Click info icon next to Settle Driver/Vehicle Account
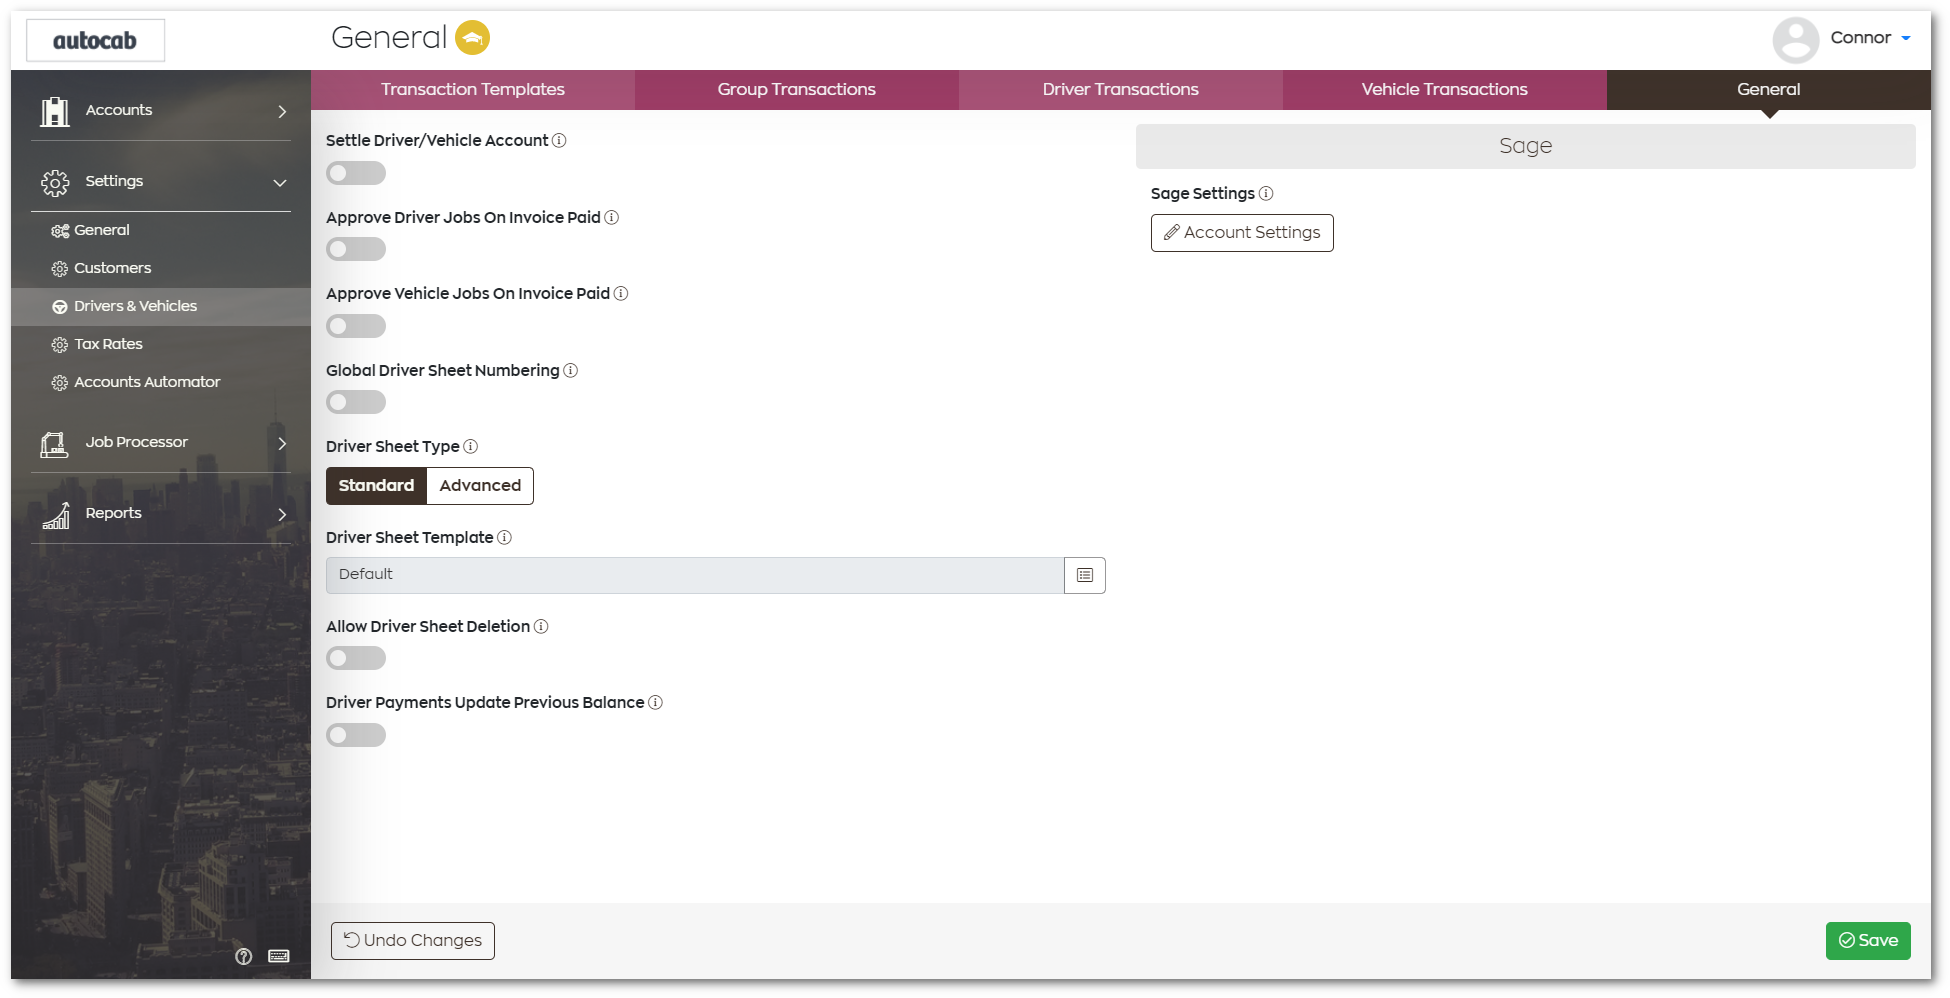Image resolution: width=1950 pixels, height=998 pixels. pyautogui.click(x=559, y=140)
